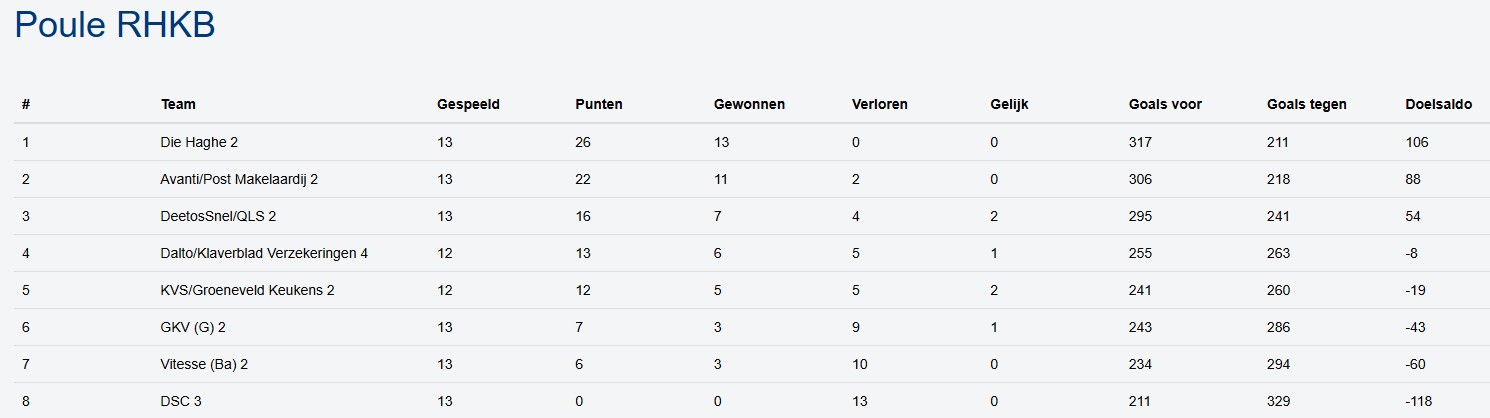Click the # ranking column header
The width and height of the screenshot is (1490, 418).
click(x=26, y=104)
